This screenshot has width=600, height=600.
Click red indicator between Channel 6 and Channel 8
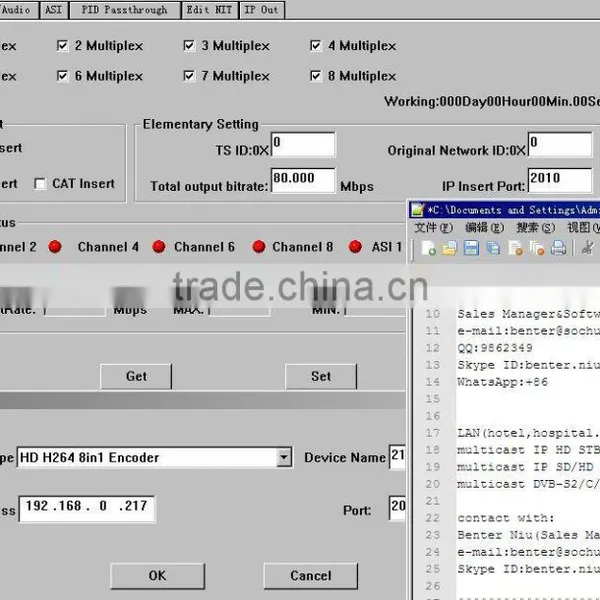259,247
